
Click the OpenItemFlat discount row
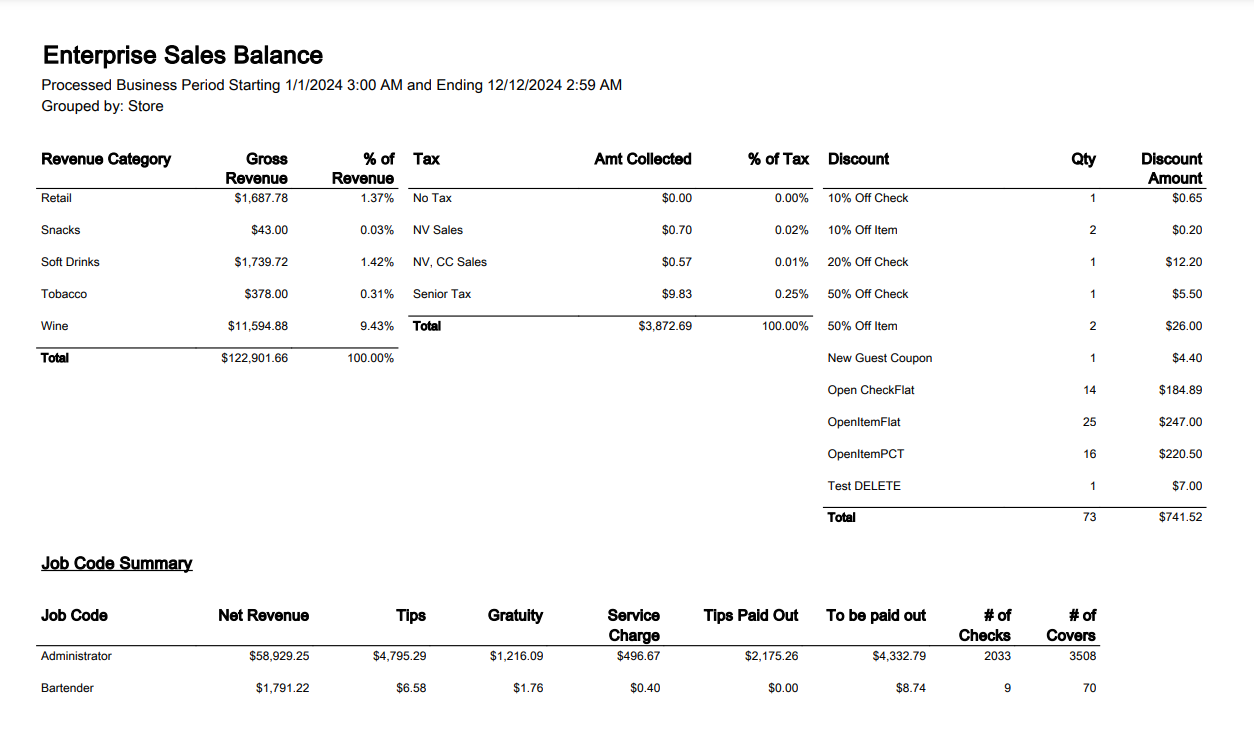click(864, 422)
